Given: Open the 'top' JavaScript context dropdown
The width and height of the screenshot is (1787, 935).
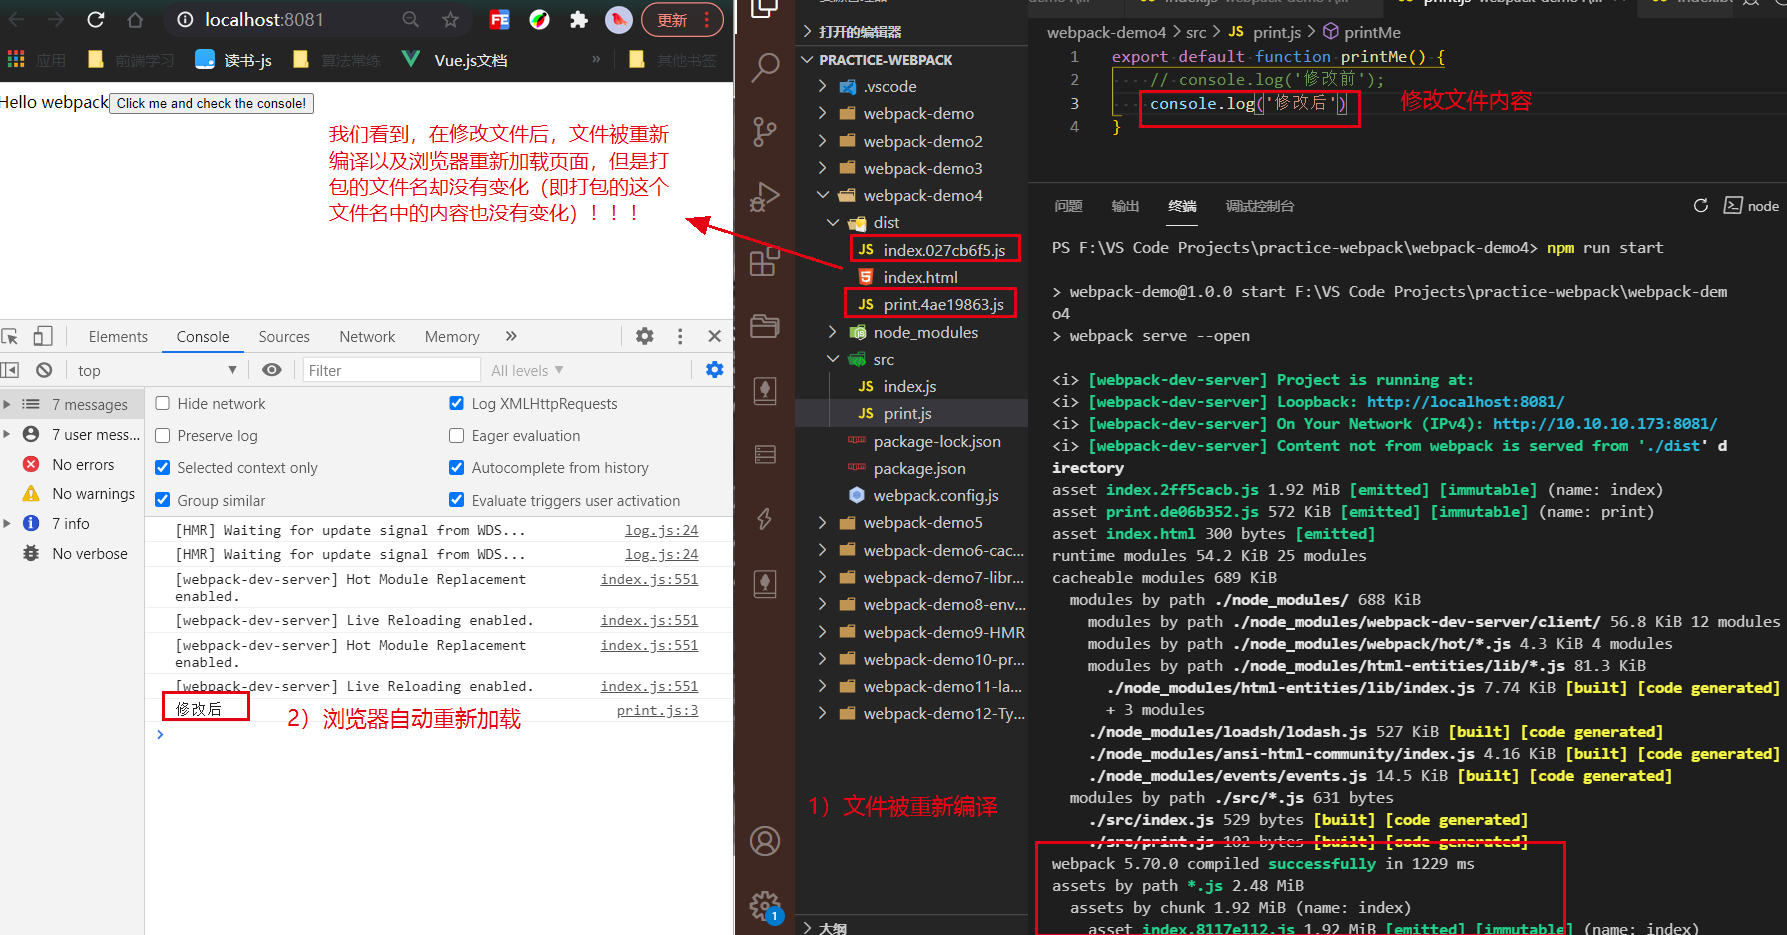Looking at the screenshot, I should [x=157, y=370].
